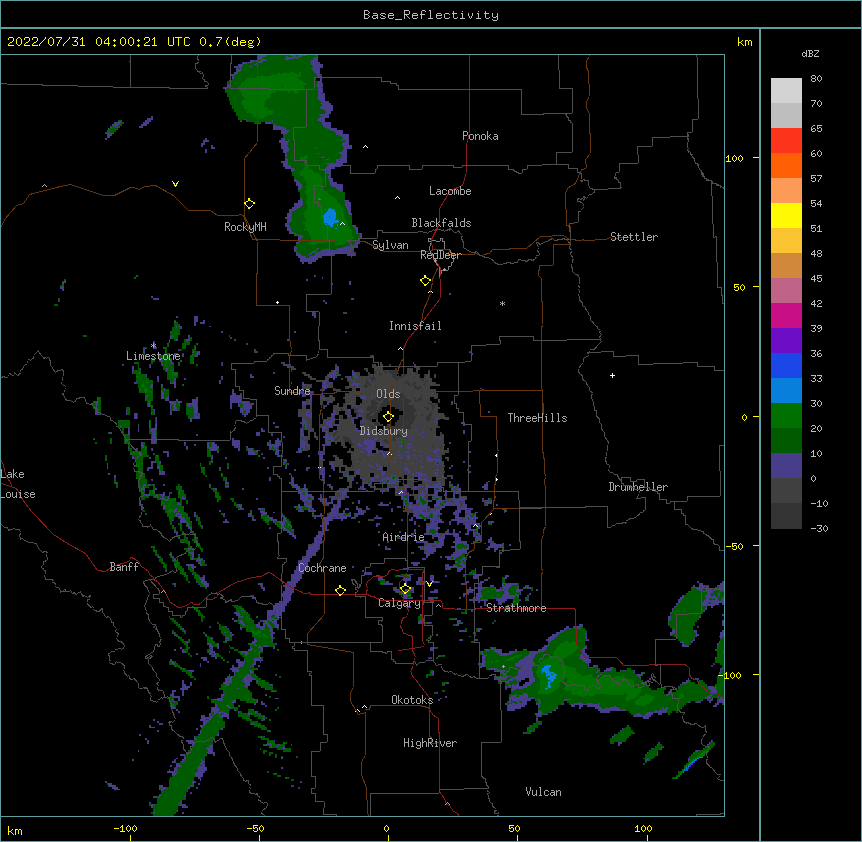862x842 pixels.
Task: Click the yellow diamond marker near RockyMH
Action: [249, 204]
